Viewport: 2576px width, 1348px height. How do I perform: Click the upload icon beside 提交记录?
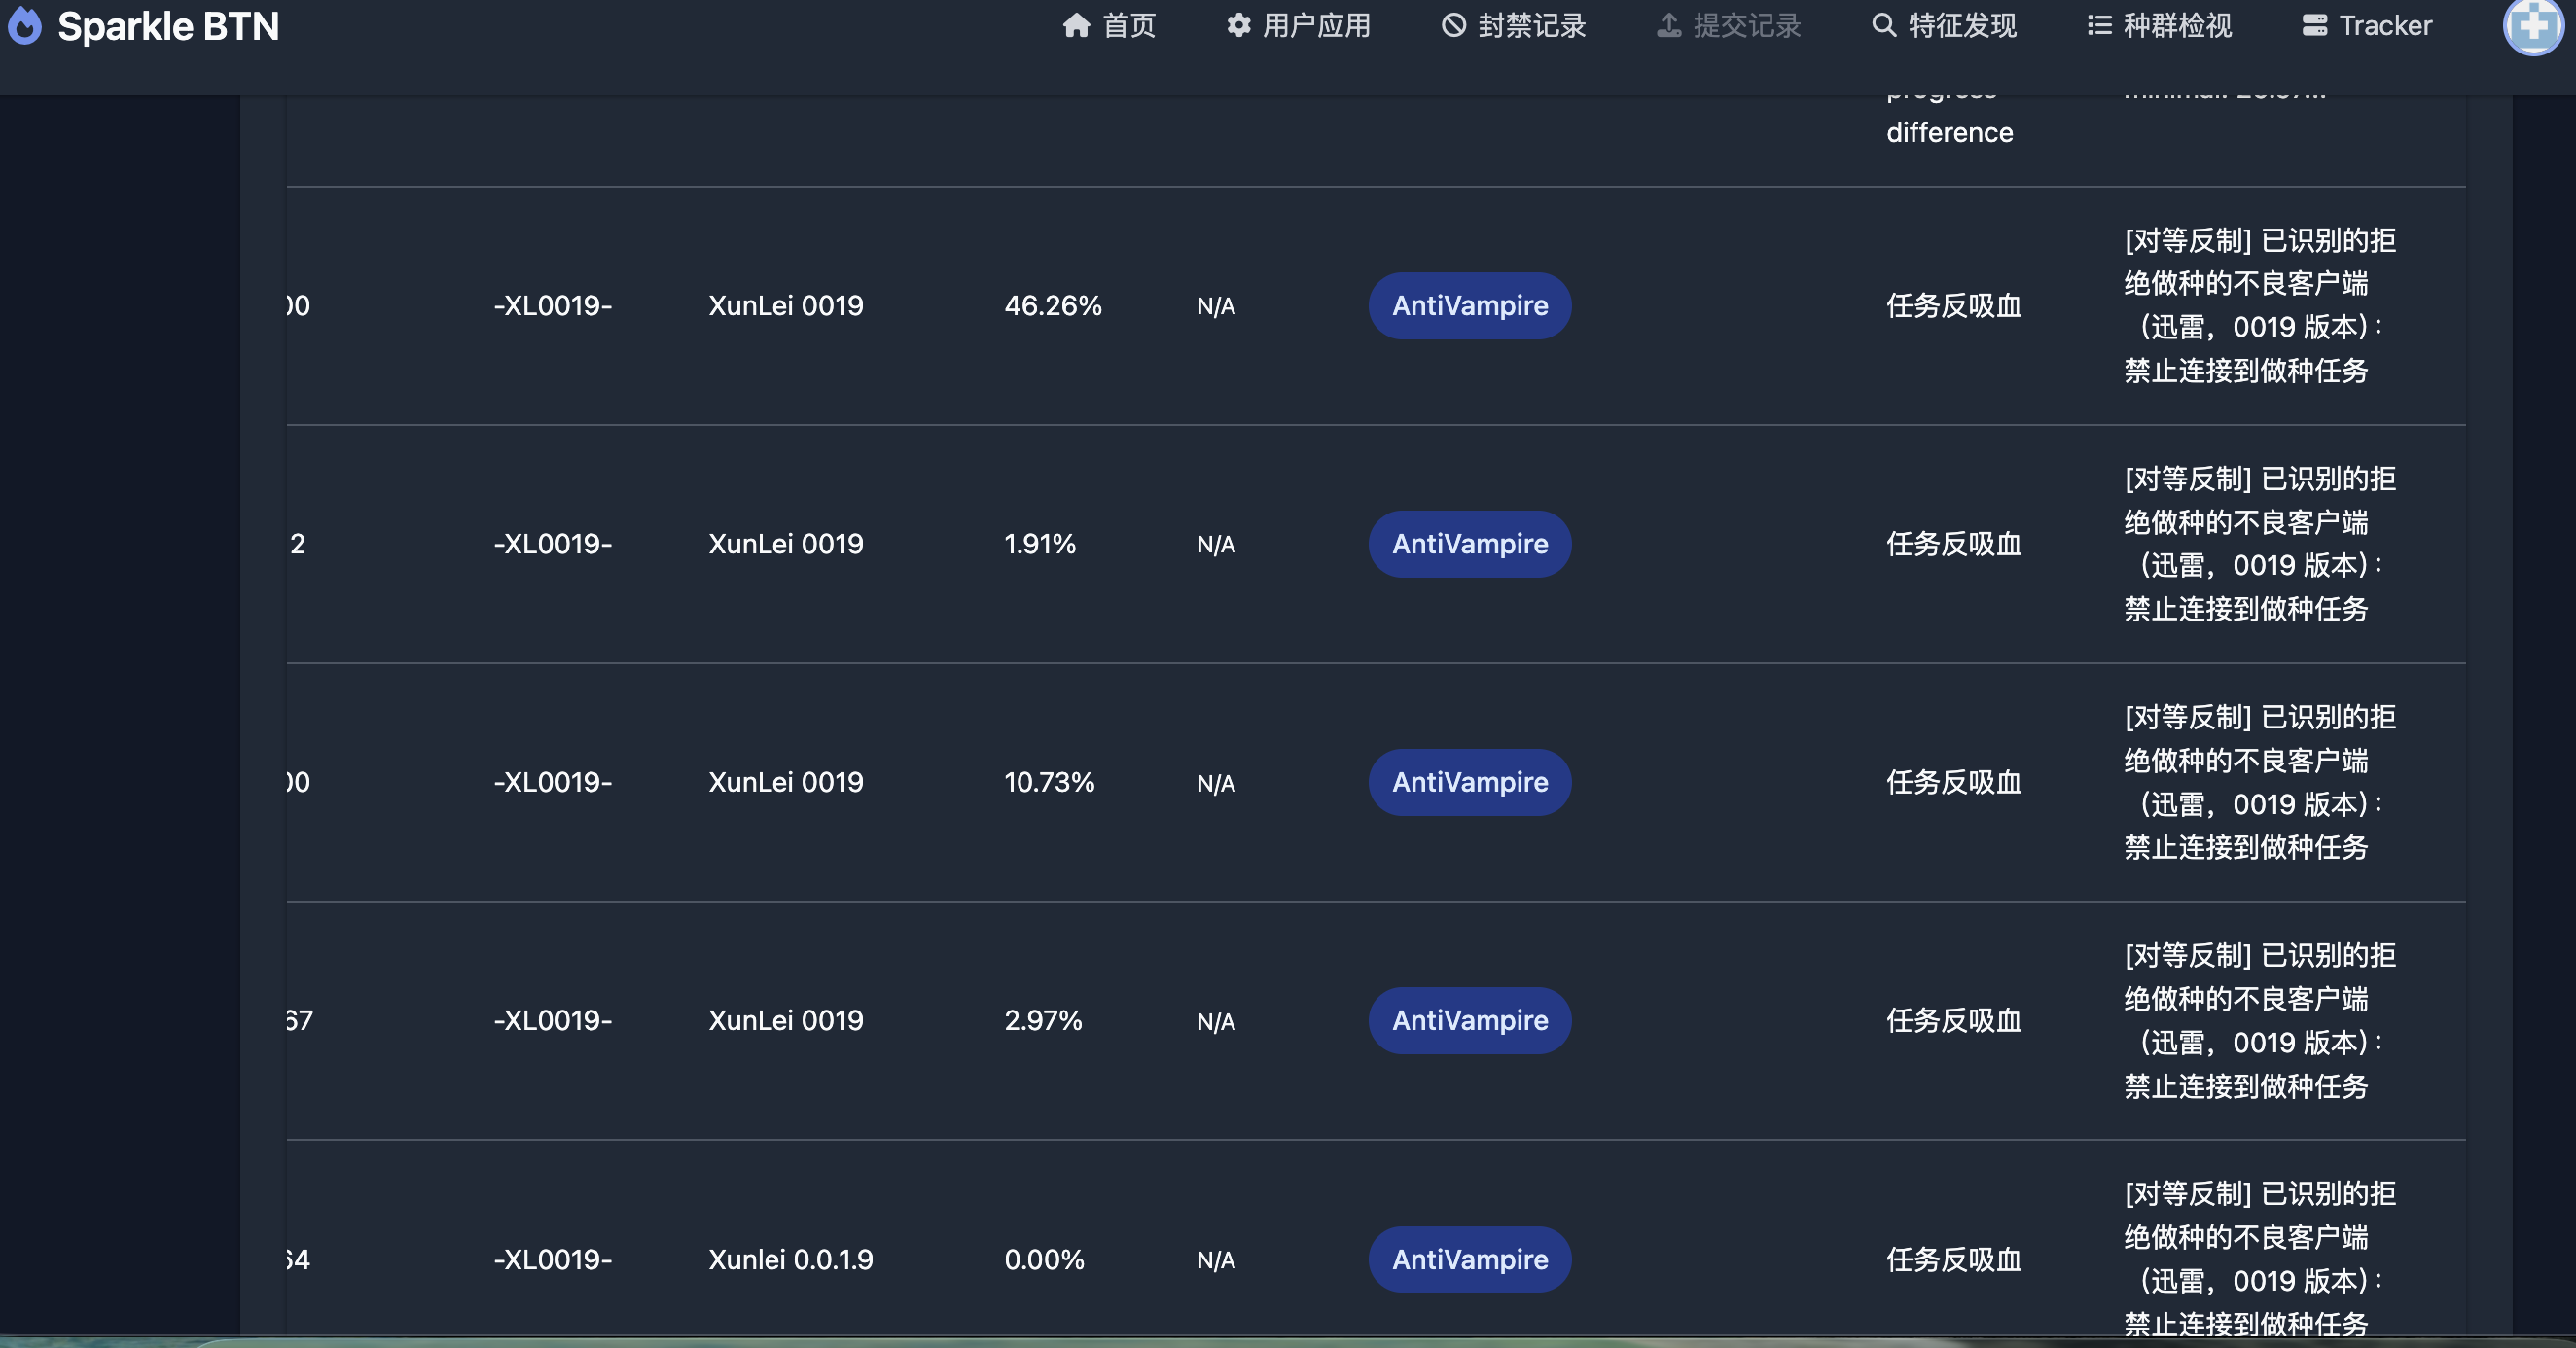coord(1668,25)
